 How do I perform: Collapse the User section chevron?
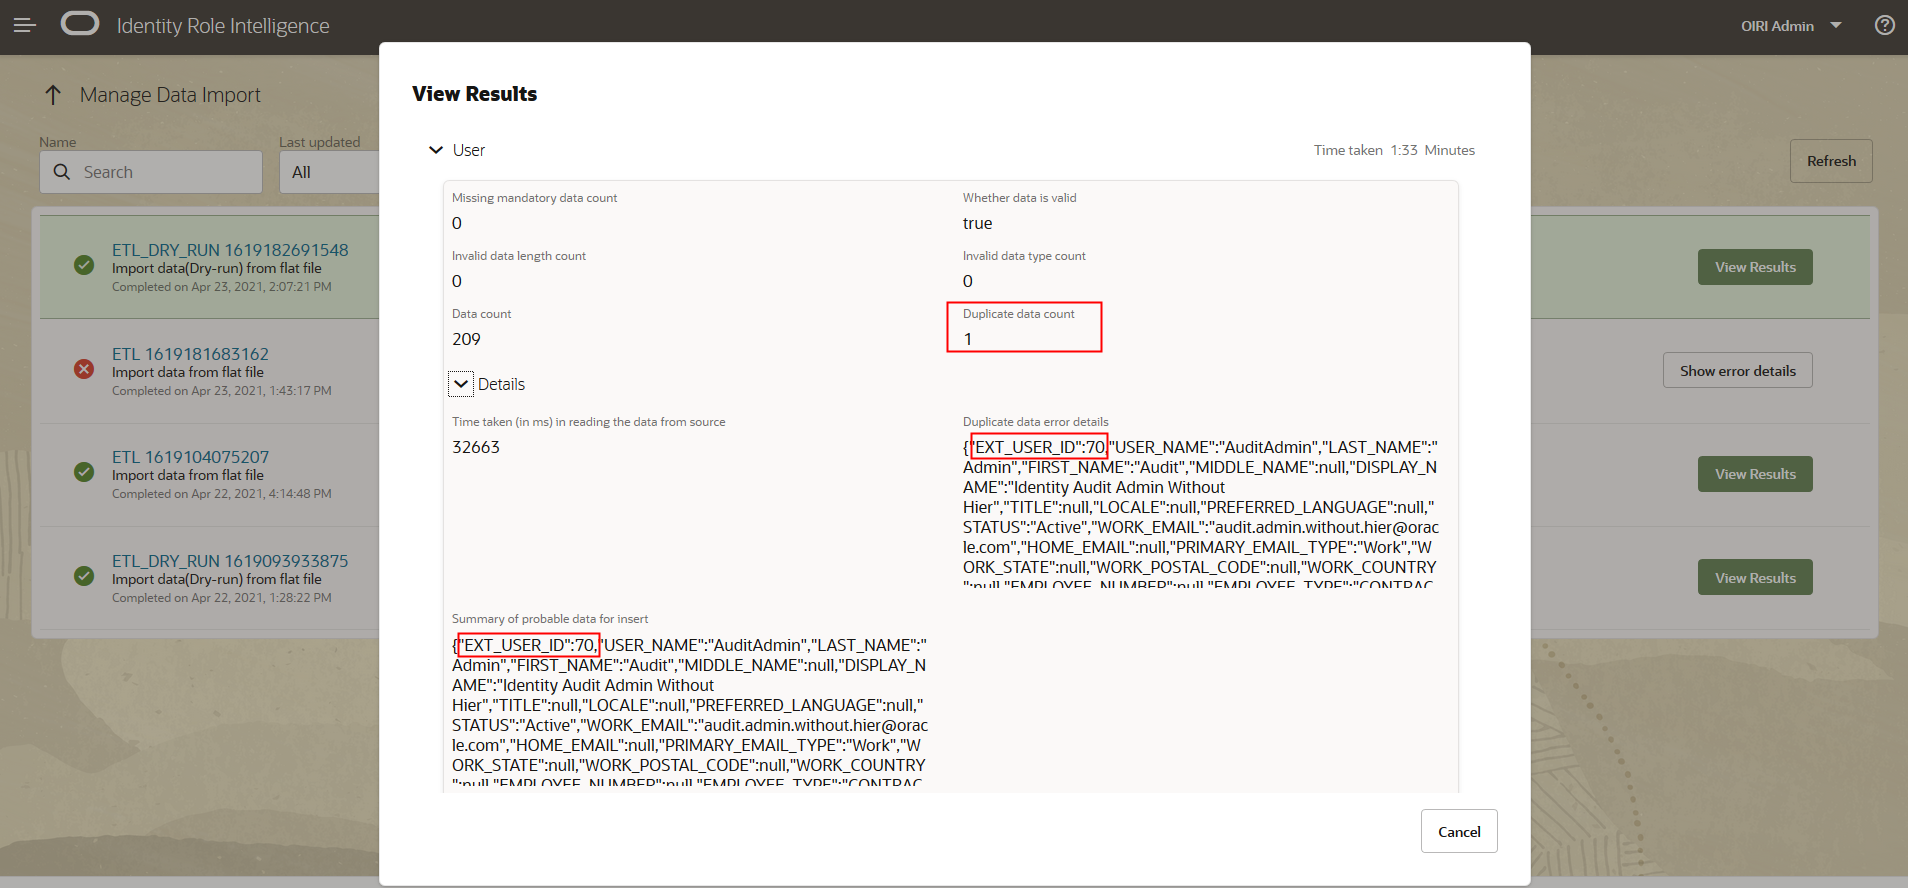(436, 150)
